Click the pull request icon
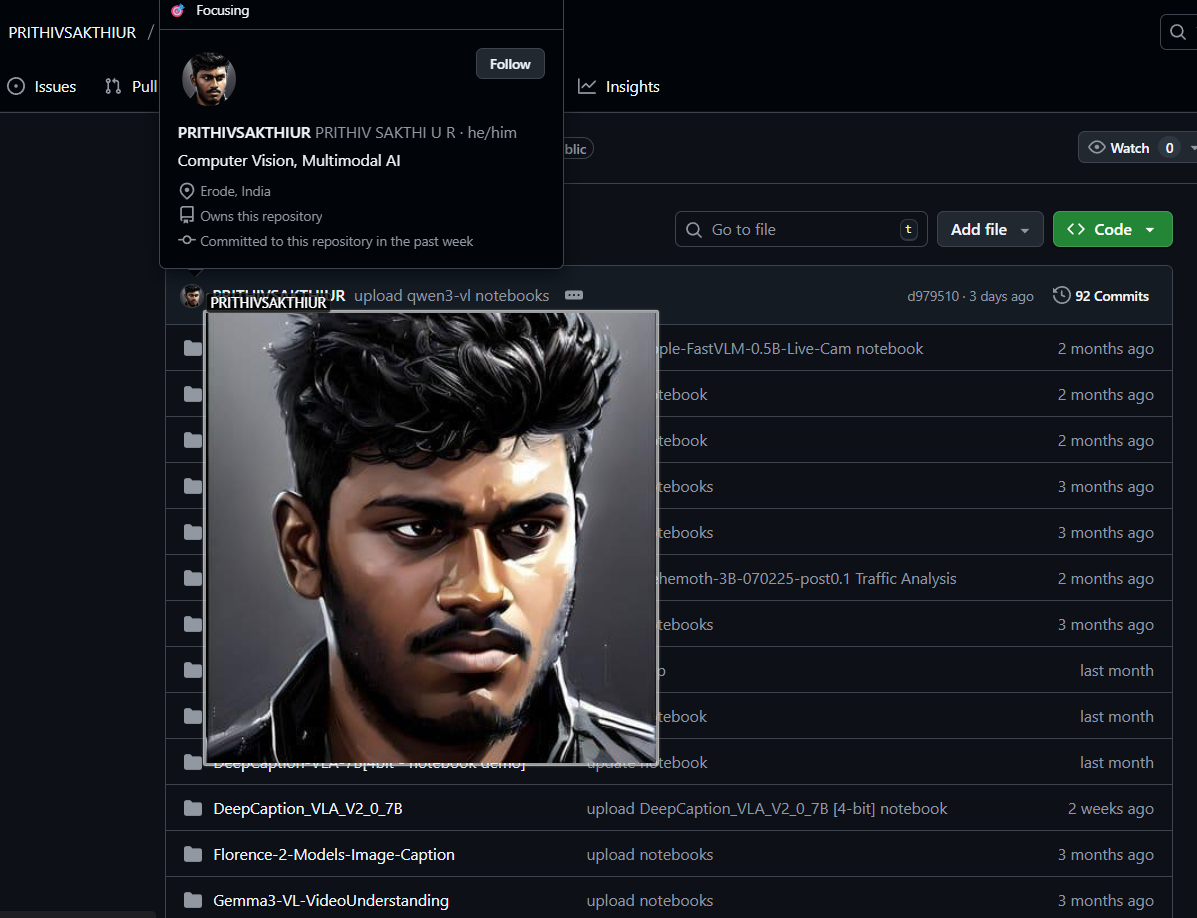 click(x=113, y=86)
